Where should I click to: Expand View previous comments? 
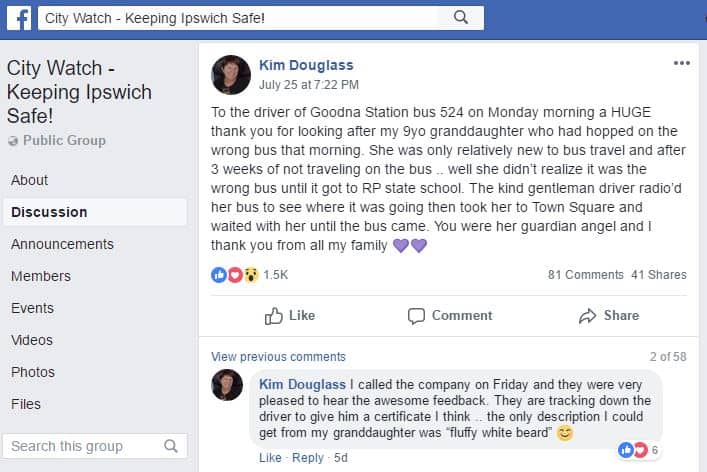pos(278,357)
